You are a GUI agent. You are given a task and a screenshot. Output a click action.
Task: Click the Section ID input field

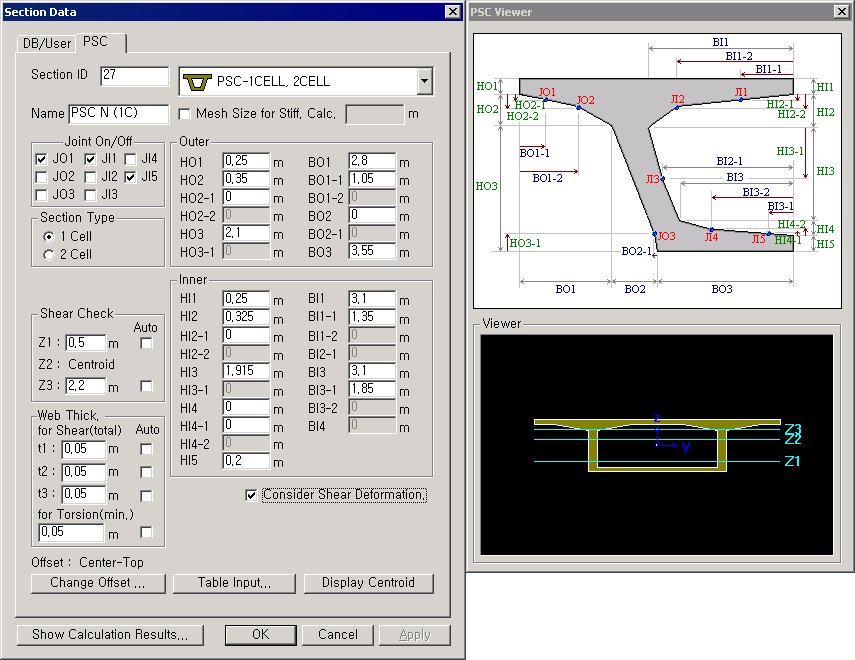135,75
